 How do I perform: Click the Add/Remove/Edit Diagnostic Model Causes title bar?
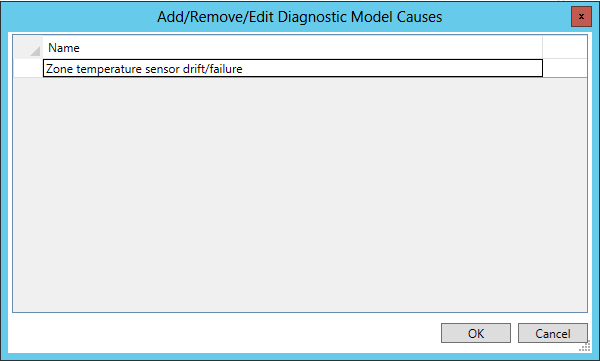pyautogui.click(x=300, y=17)
